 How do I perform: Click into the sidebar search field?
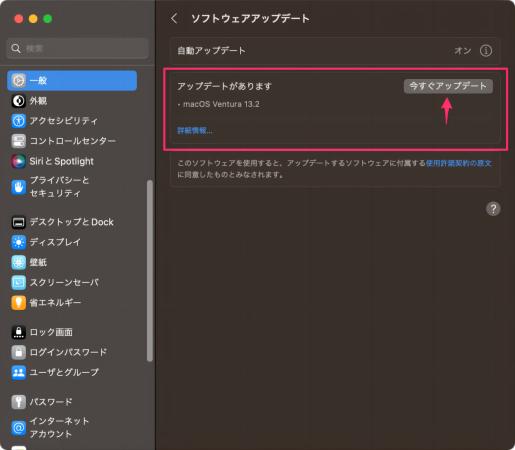click(x=77, y=48)
